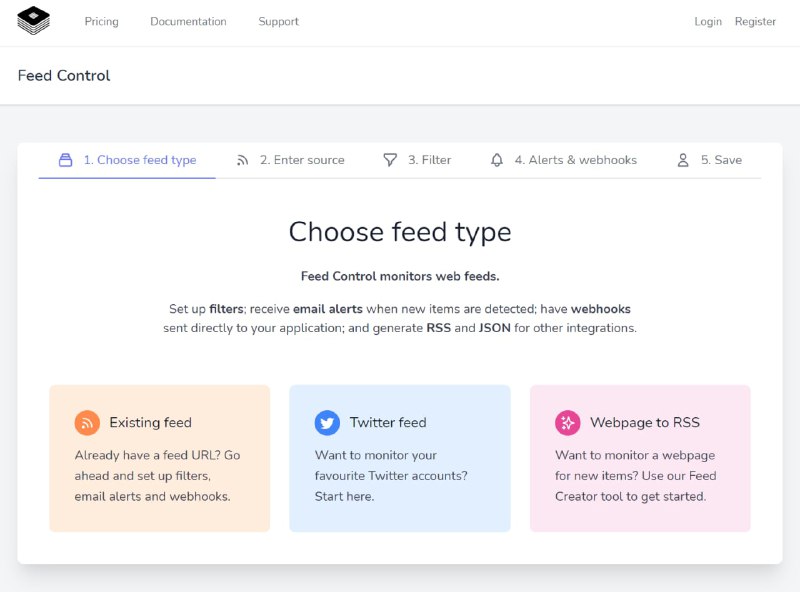The width and height of the screenshot is (800, 592).
Task: Click the browser icon on step 1
Action: click(x=65, y=159)
